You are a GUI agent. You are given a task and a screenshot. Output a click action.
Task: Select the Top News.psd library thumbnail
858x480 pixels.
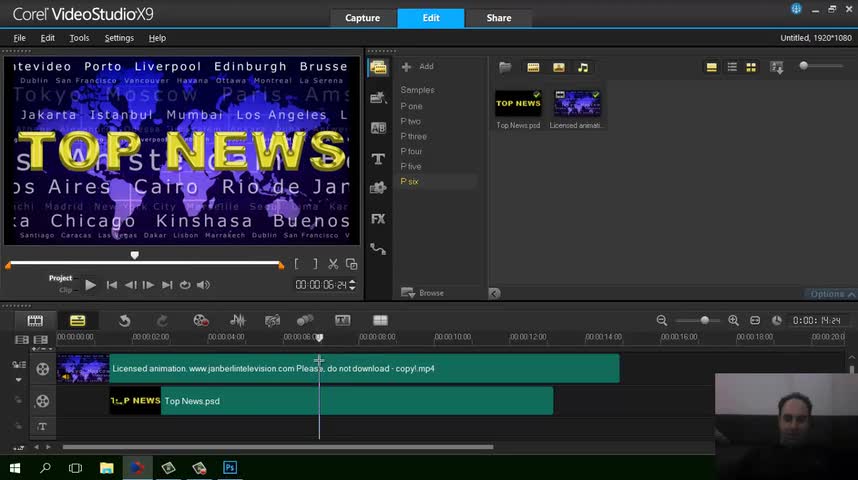click(x=518, y=104)
